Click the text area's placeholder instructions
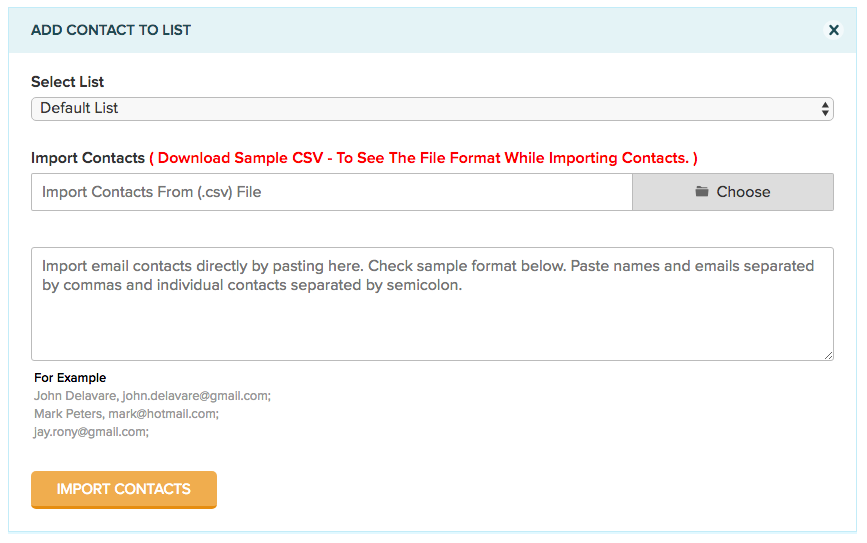 428,275
